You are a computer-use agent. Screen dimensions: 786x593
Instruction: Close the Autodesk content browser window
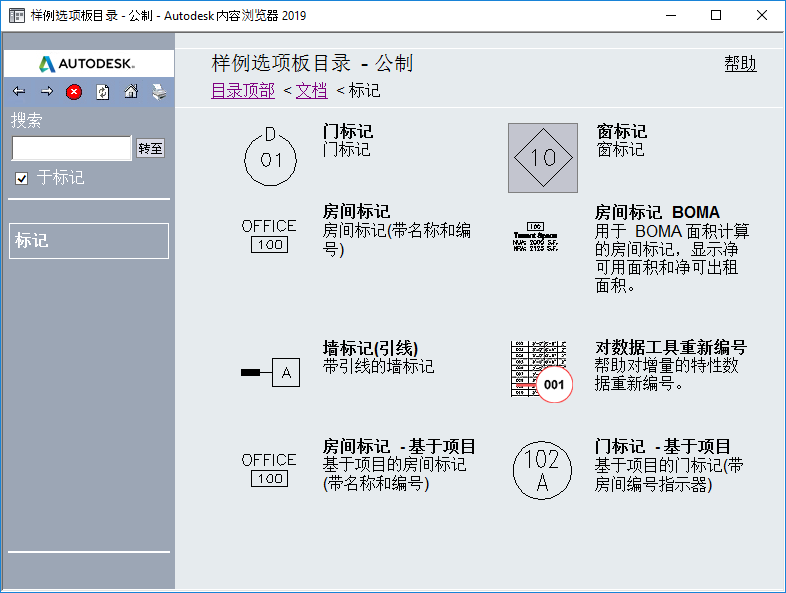(x=761, y=16)
